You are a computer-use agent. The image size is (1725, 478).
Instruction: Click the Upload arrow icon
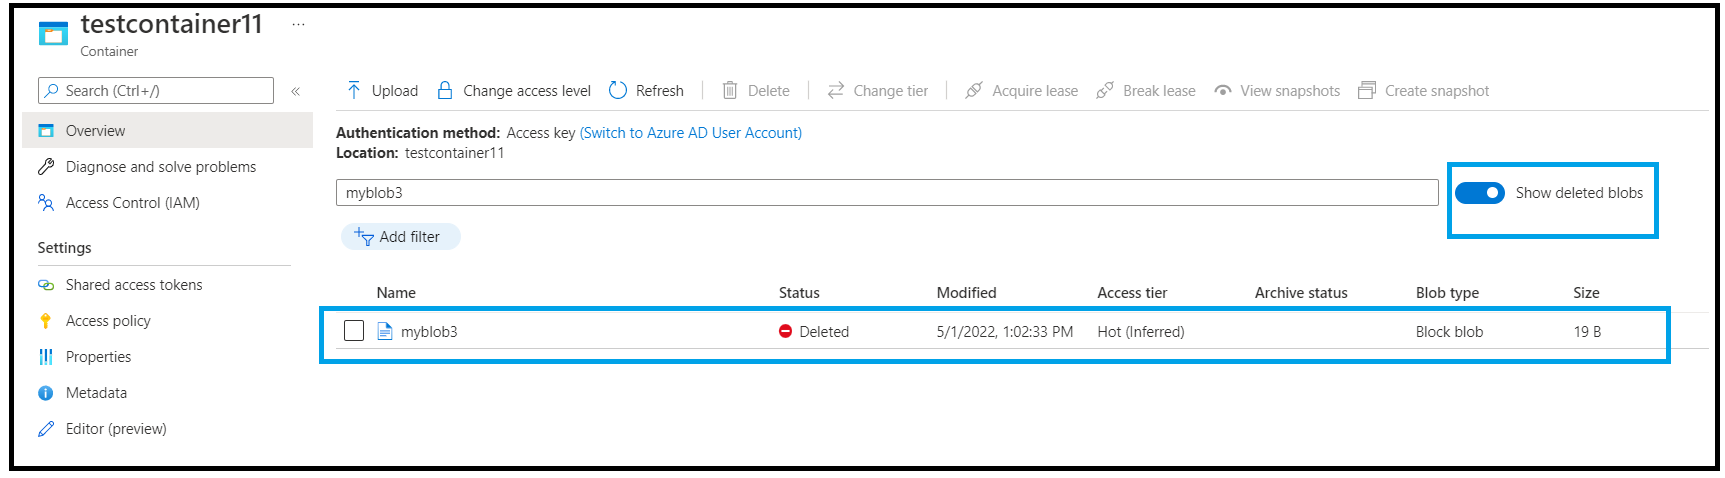[x=354, y=90]
